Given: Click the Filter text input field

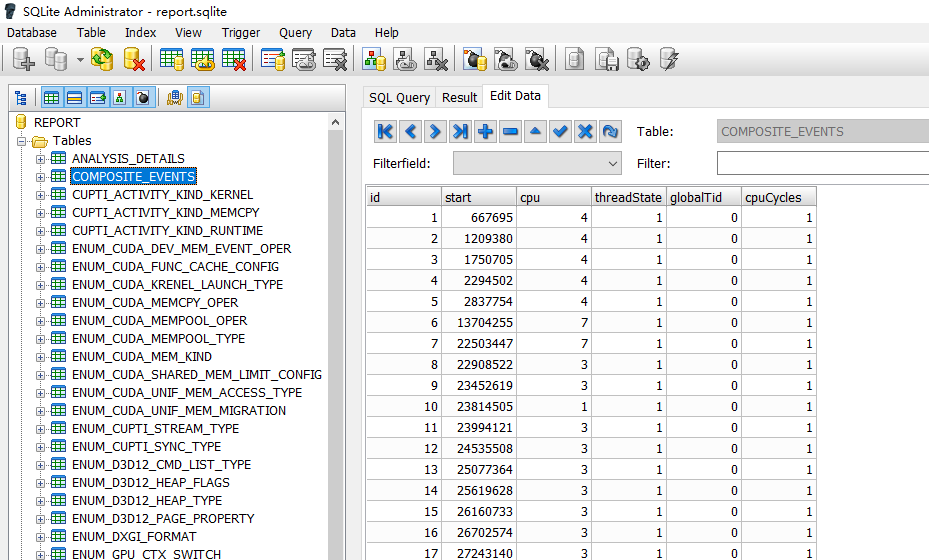Looking at the screenshot, I should 822,163.
